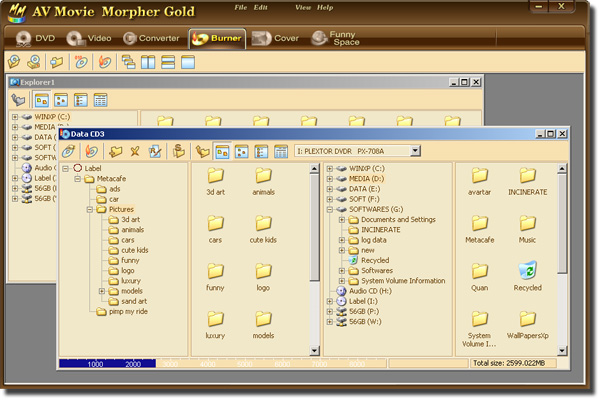600x400 pixels.
Task: Expand Documents and Settings folder
Action: click(x=342, y=220)
